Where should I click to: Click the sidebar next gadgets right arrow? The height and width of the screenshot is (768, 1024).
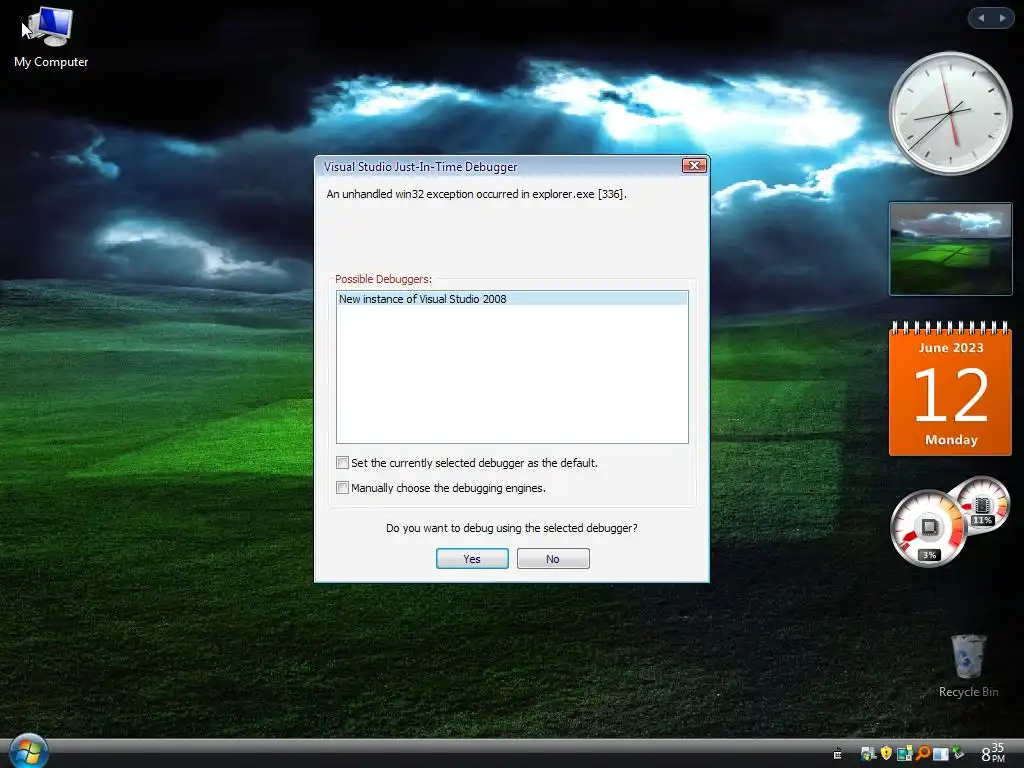pos(1002,18)
